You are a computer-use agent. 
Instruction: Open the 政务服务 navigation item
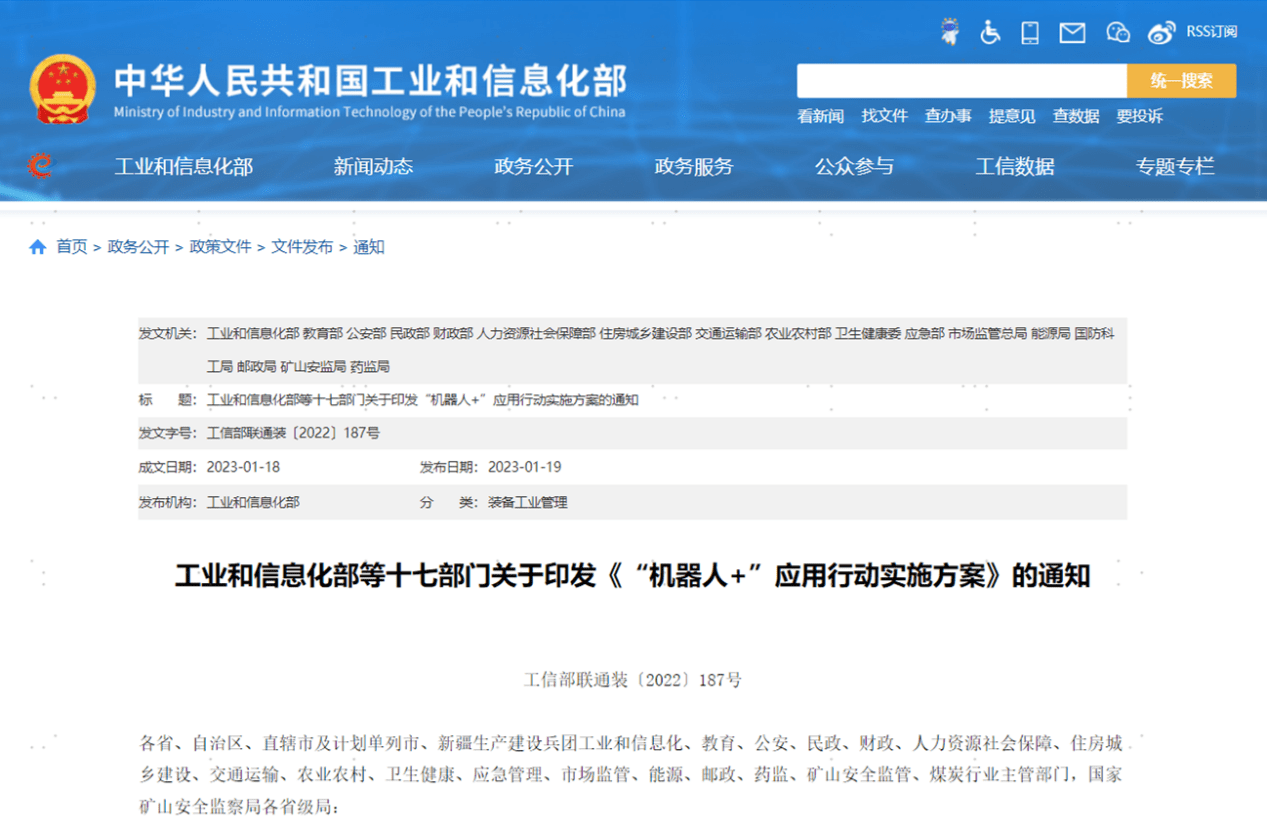pyautogui.click(x=693, y=167)
